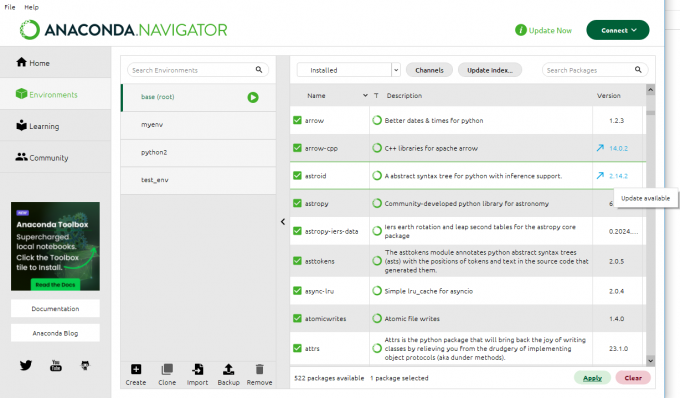Click the Apply button
680x398 pixels.
click(x=592, y=378)
